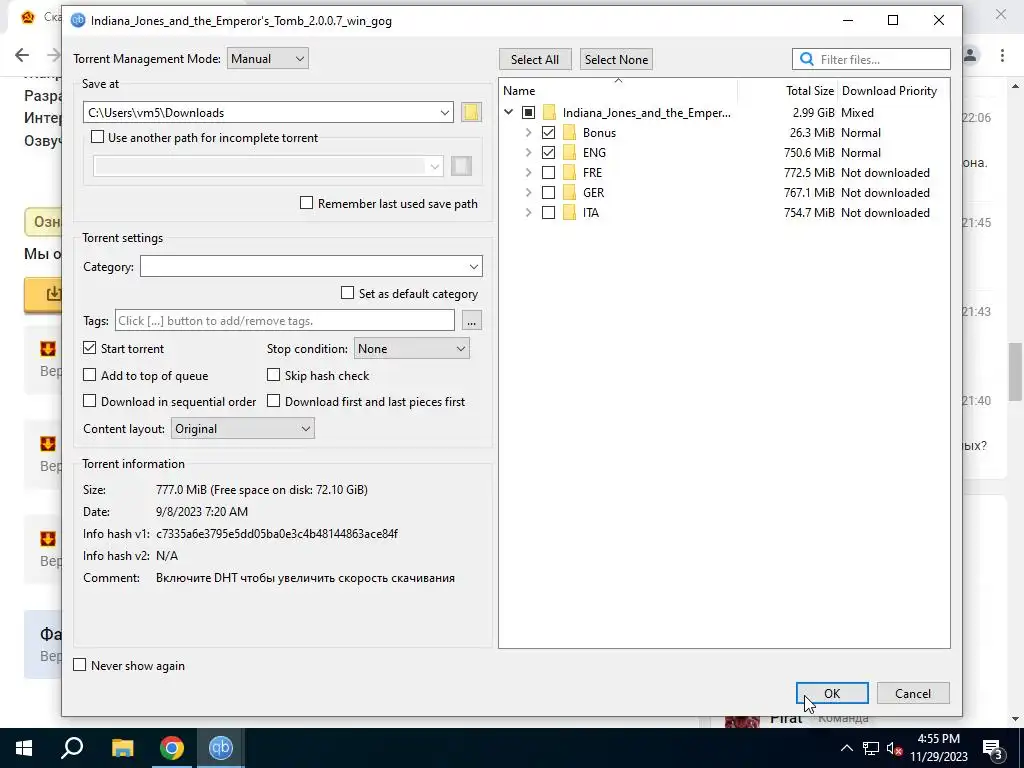Image resolution: width=1024 pixels, height=768 pixels.
Task: Open taskbar search magnifier
Action: pyautogui.click(x=72, y=748)
